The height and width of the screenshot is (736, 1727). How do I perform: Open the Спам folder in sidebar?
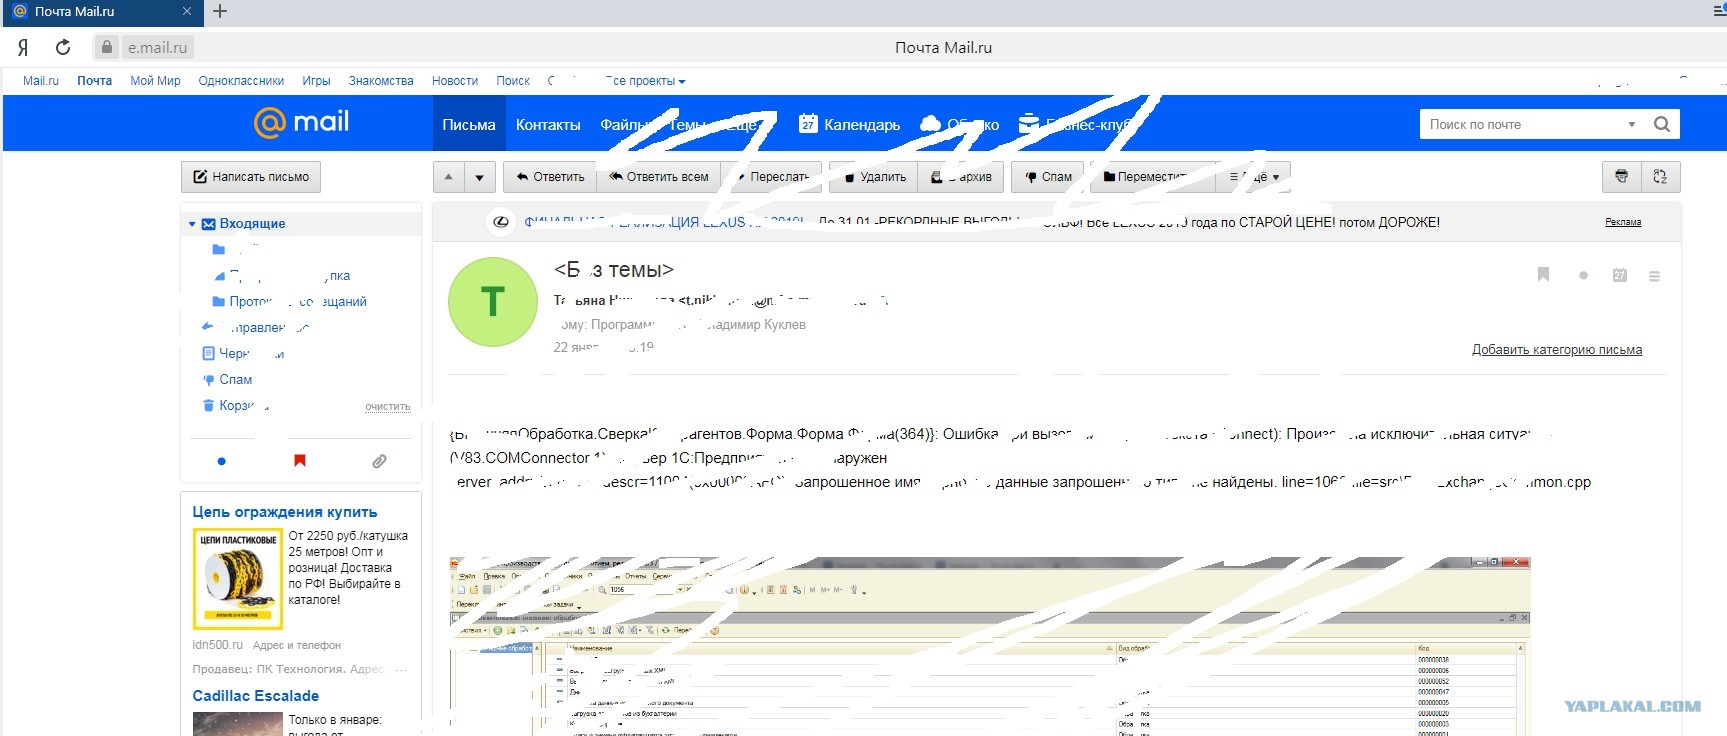click(235, 380)
